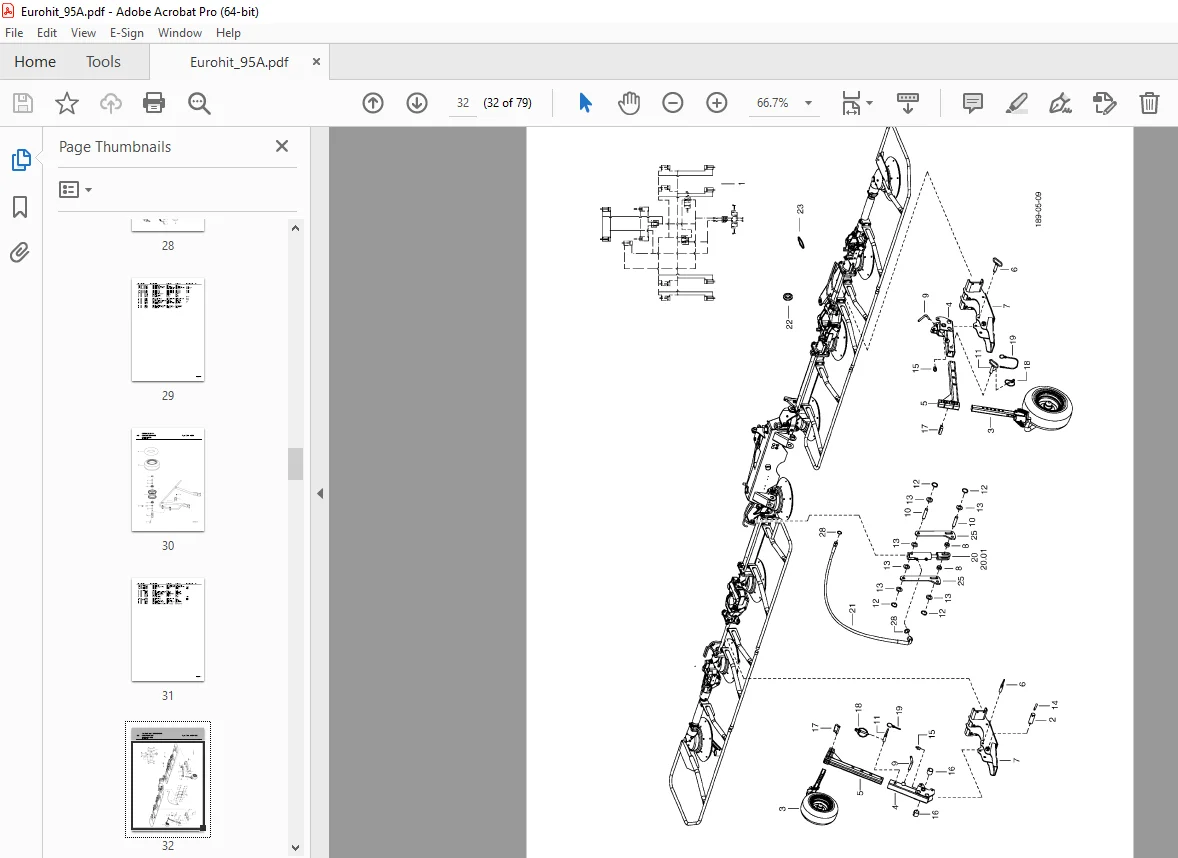Screen dimensions: 1178x858
Task: Click the "(32 of 79)" page count text
Action: pyautogui.click(x=507, y=103)
